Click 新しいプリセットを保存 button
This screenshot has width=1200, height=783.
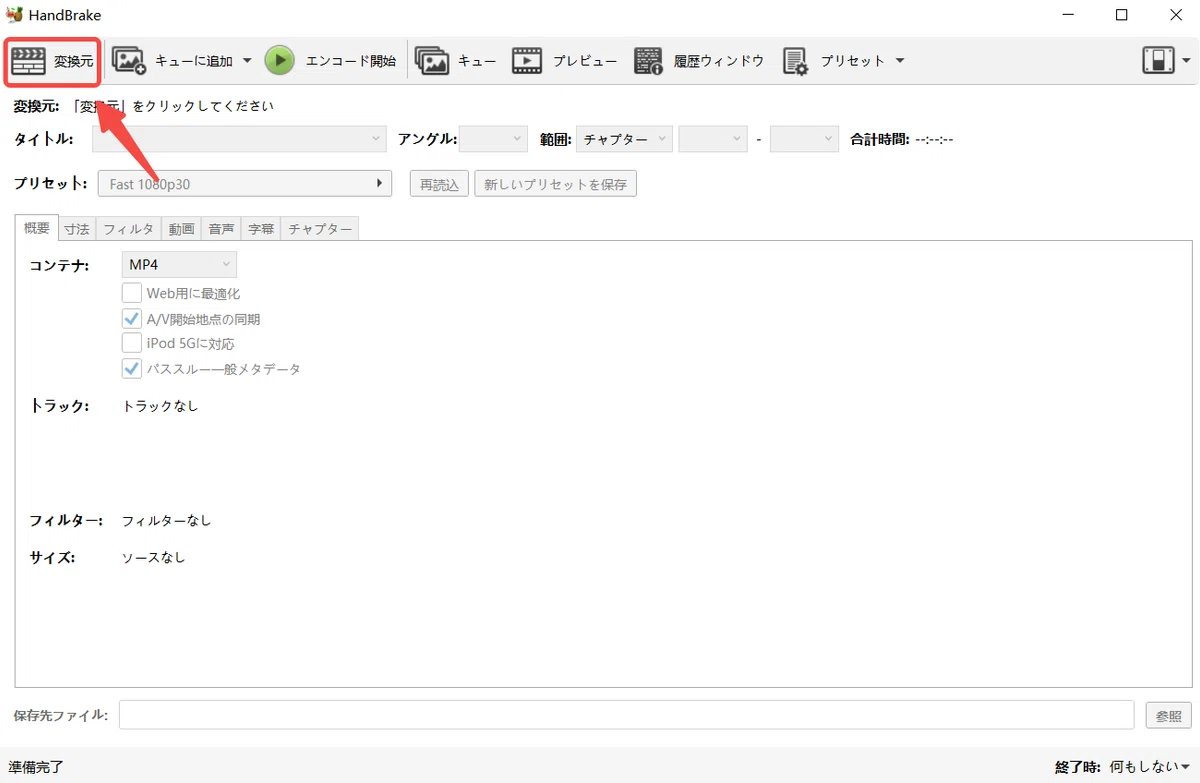click(555, 184)
